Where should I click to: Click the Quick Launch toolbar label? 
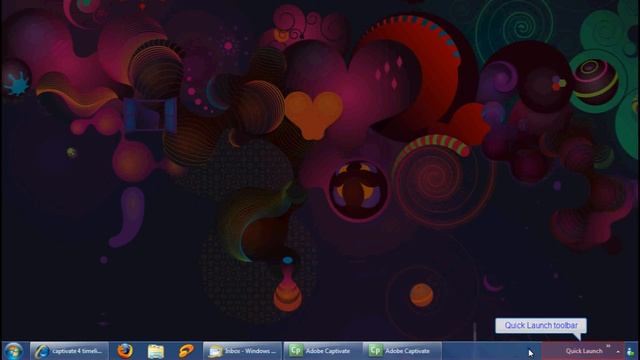584,351
